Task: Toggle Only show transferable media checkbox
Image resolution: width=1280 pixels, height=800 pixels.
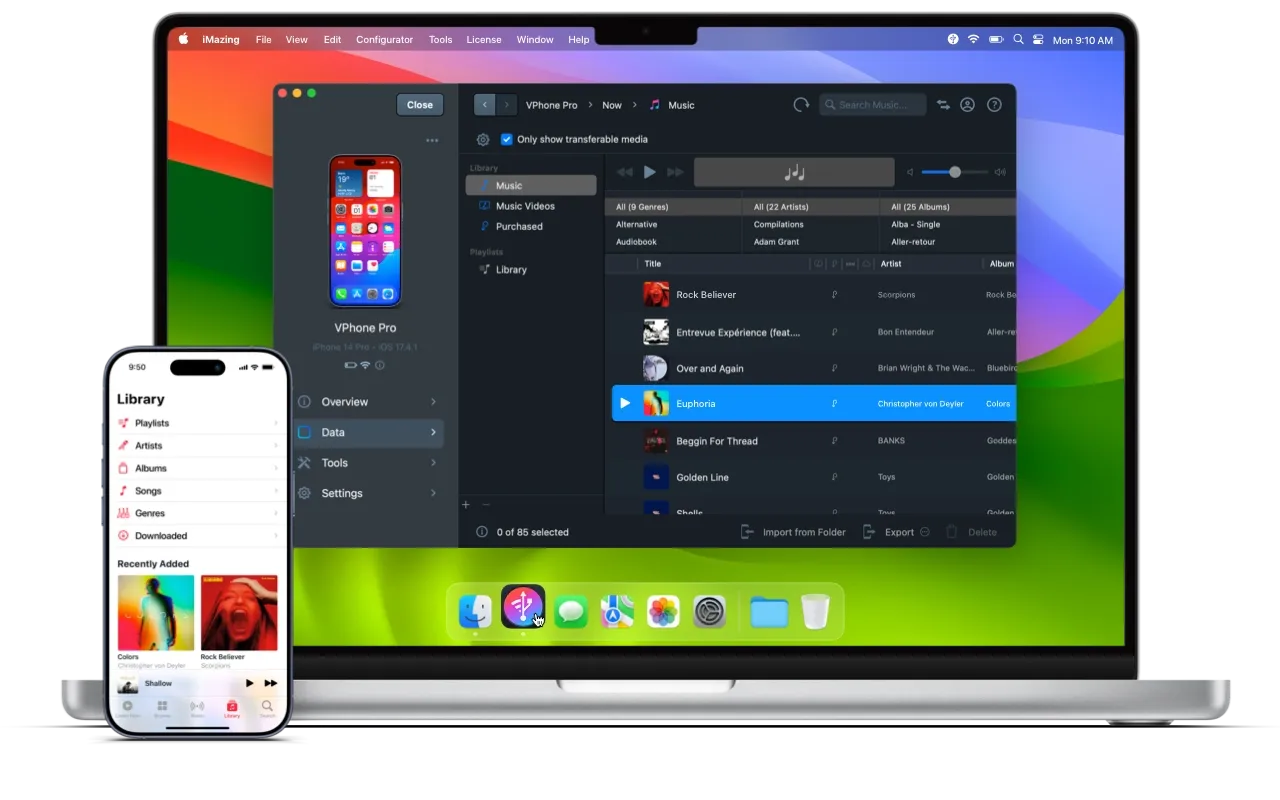Action: click(506, 140)
